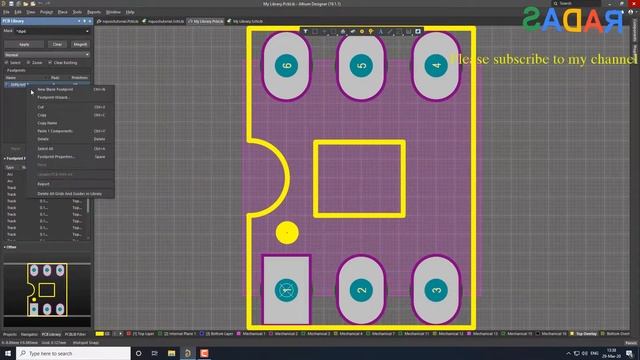This screenshot has height=360, width=640.
Task: Select Copy in the context menu
Action: pyautogui.click(x=42, y=115)
